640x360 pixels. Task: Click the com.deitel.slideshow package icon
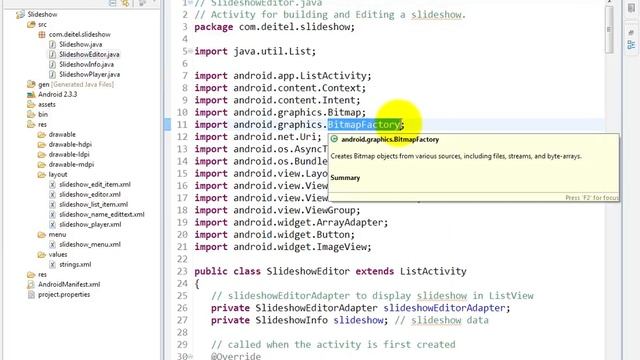coord(42,35)
